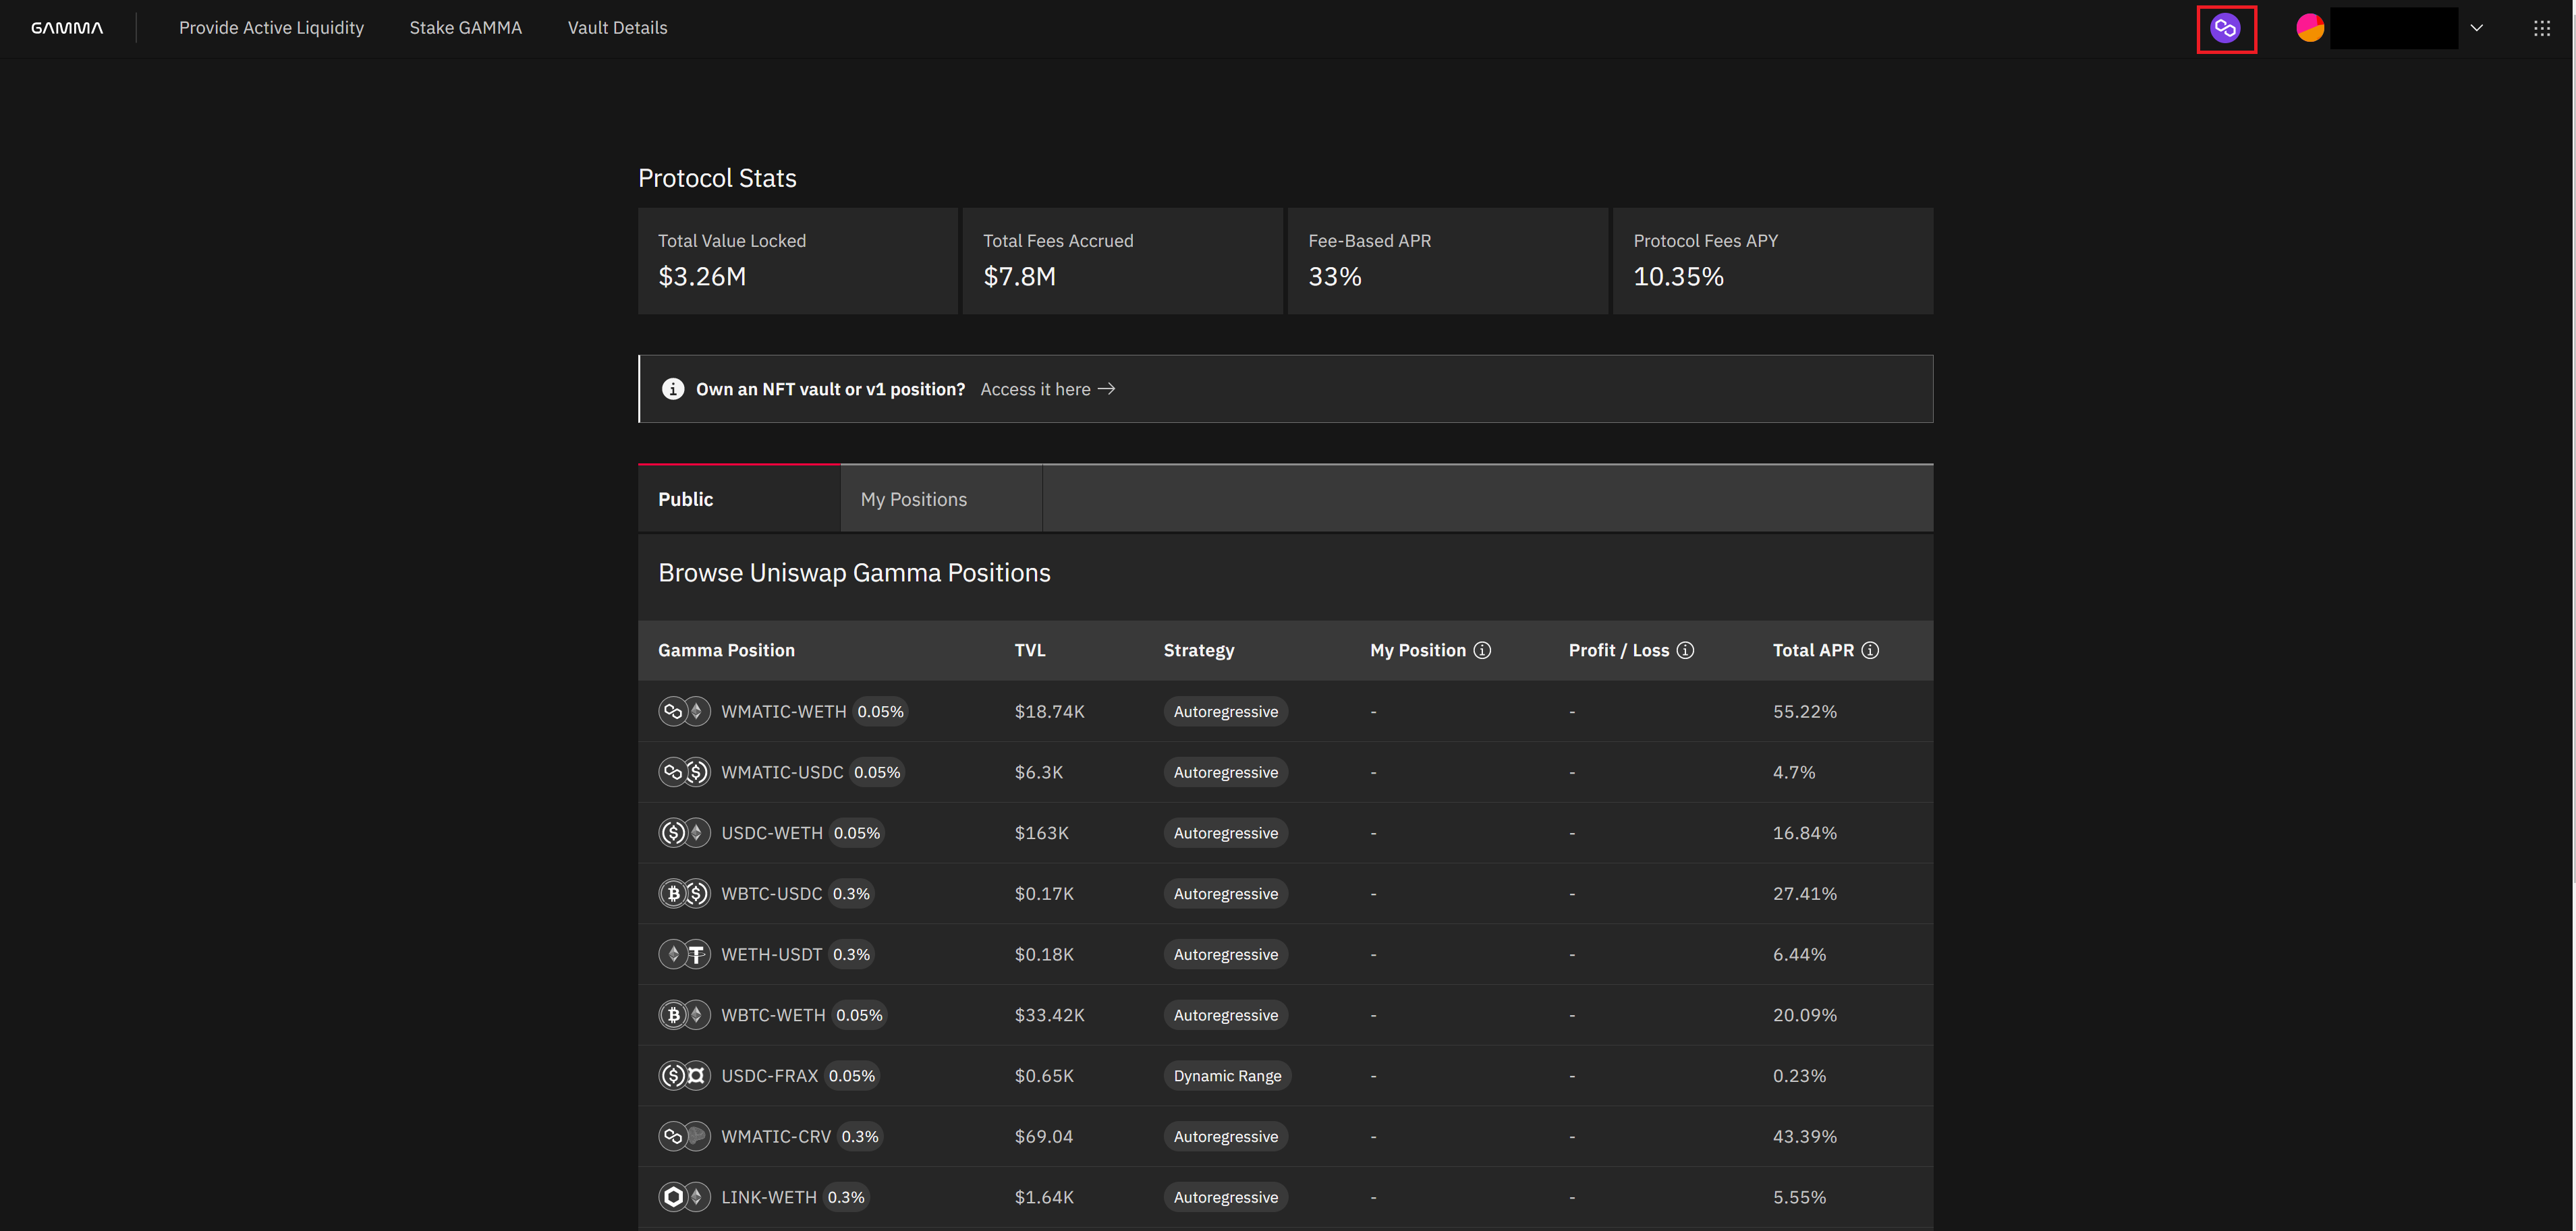Click the WMATIC-WETH token pair icon
This screenshot has height=1231, width=2576.
click(684, 711)
